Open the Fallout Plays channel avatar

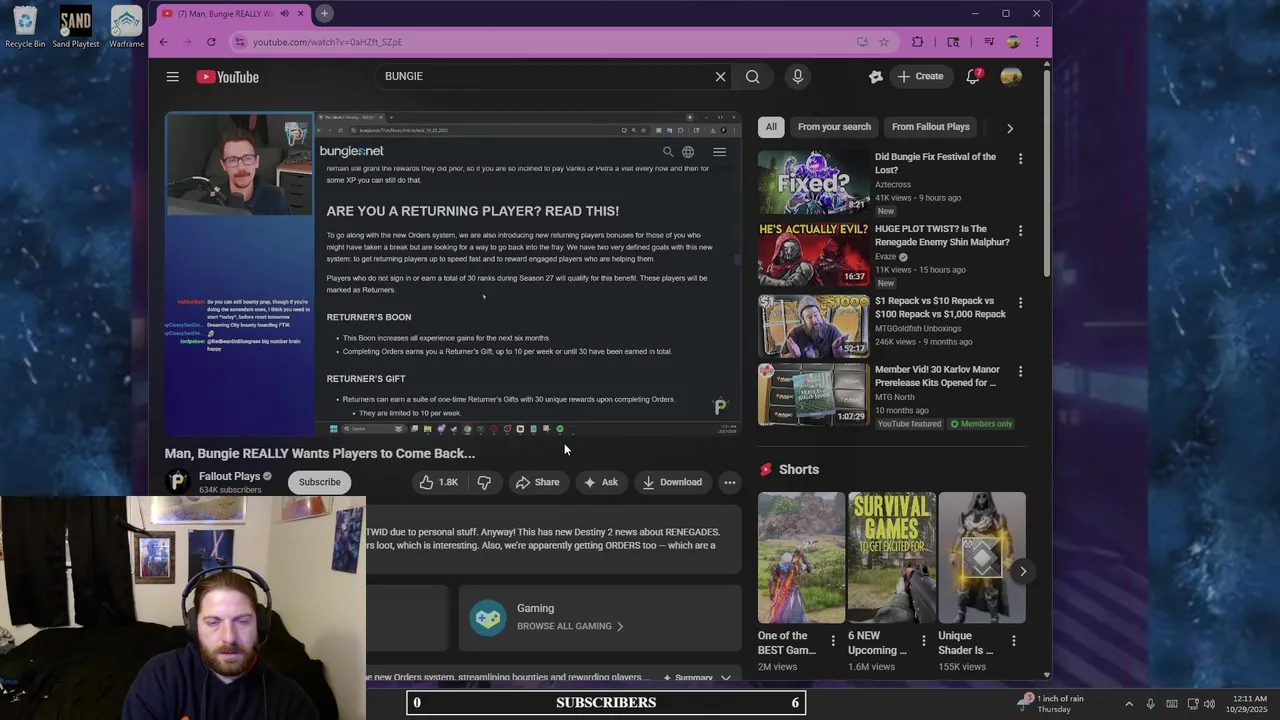coord(178,482)
